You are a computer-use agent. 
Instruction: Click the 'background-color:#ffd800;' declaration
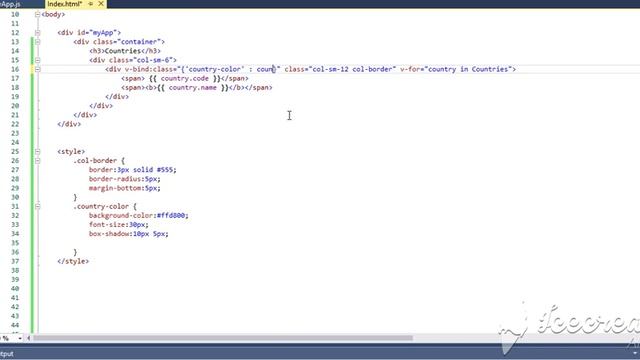click(x=139, y=216)
